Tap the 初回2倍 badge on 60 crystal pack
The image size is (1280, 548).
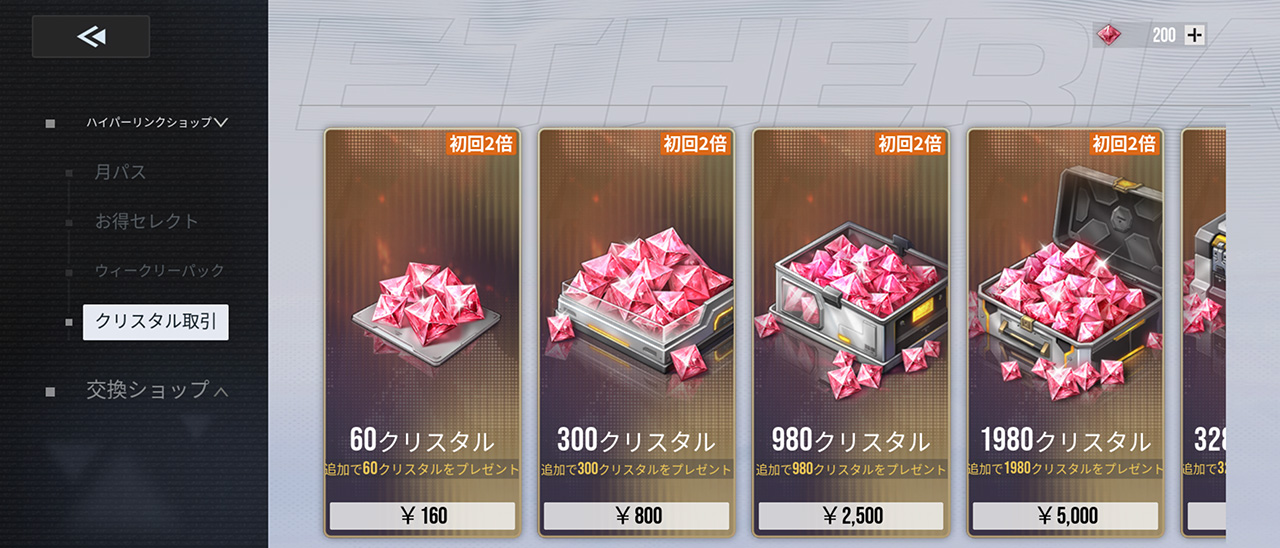coord(481,144)
